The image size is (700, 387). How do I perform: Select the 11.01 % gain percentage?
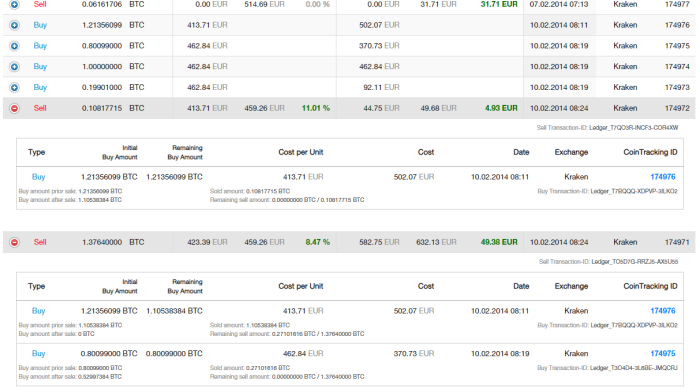point(316,108)
